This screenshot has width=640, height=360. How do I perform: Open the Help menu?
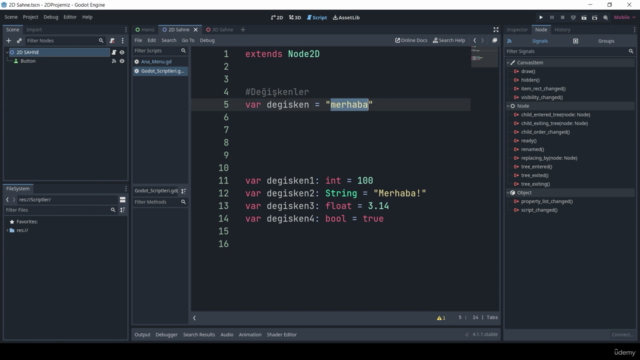[x=87, y=17]
